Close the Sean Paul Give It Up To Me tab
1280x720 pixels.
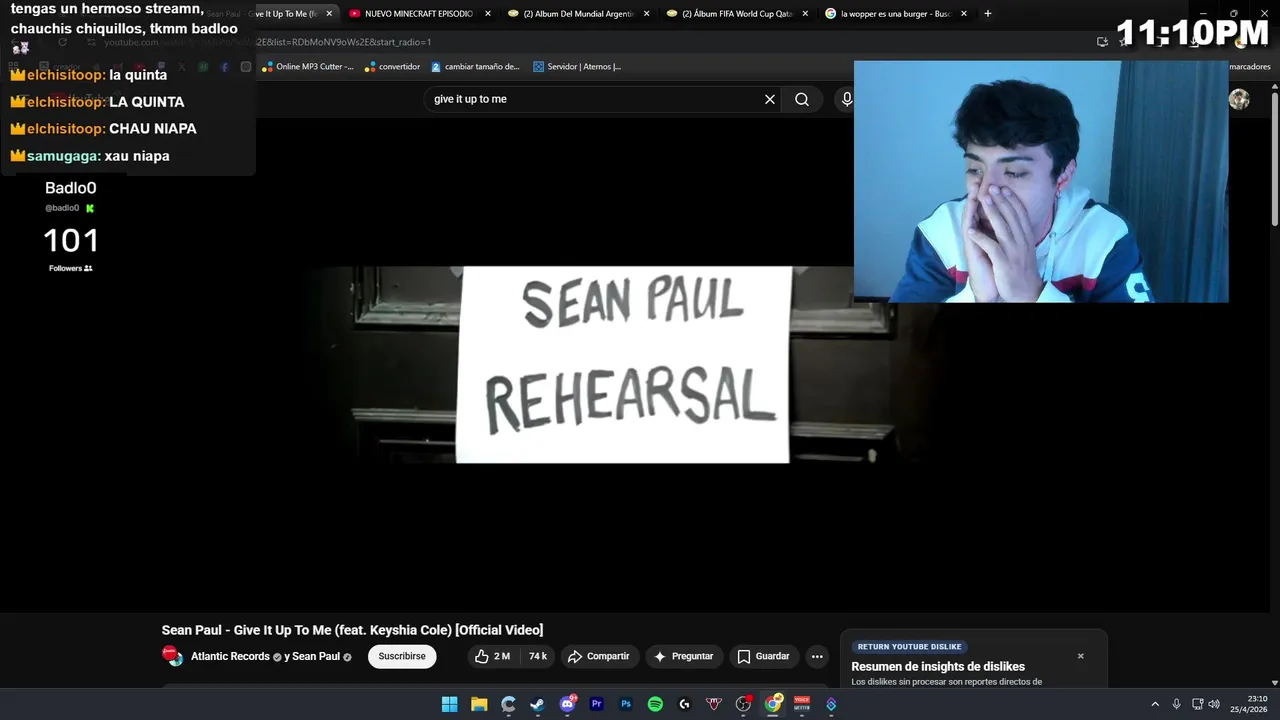click(329, 14)
